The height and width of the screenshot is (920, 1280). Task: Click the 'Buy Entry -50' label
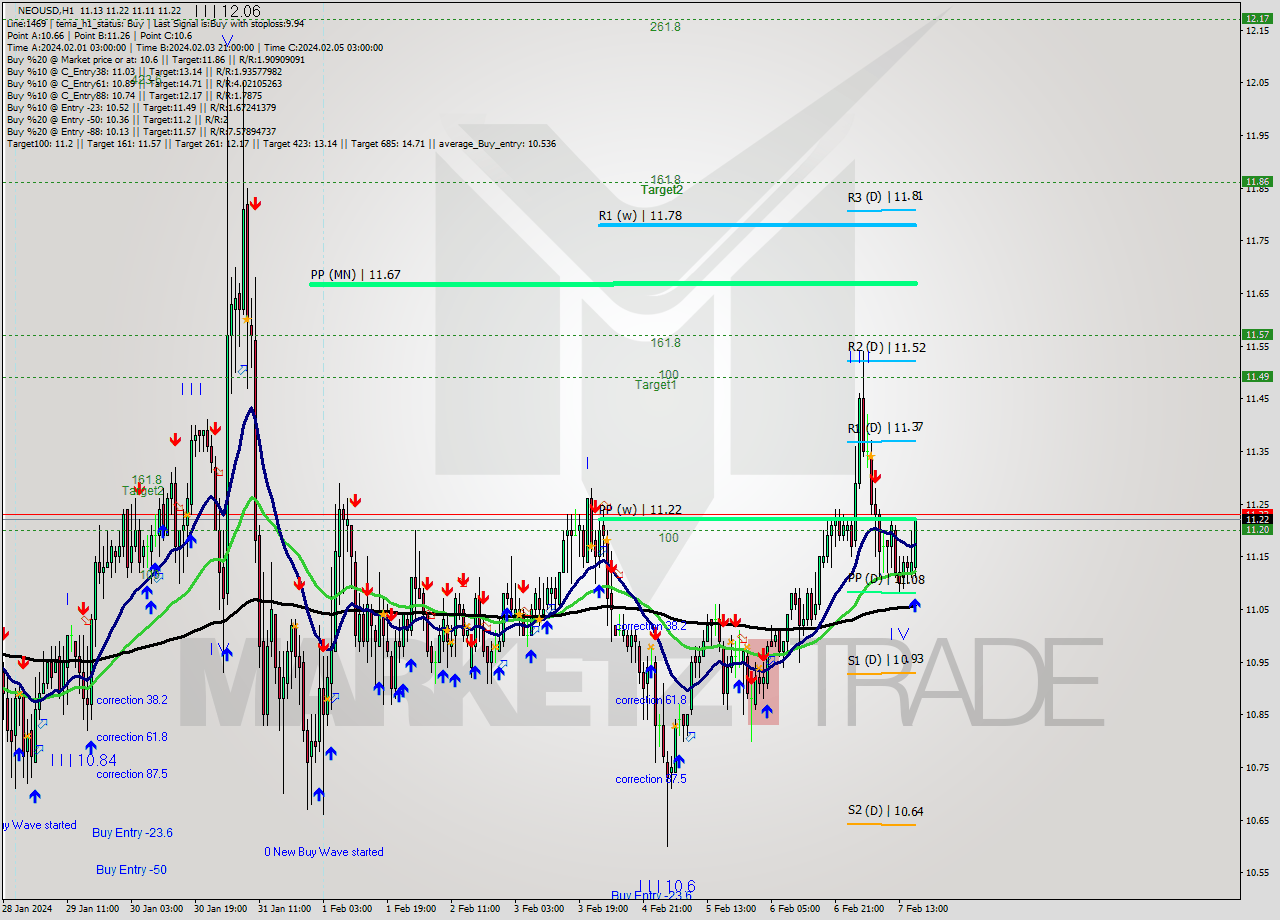point(131,870)
